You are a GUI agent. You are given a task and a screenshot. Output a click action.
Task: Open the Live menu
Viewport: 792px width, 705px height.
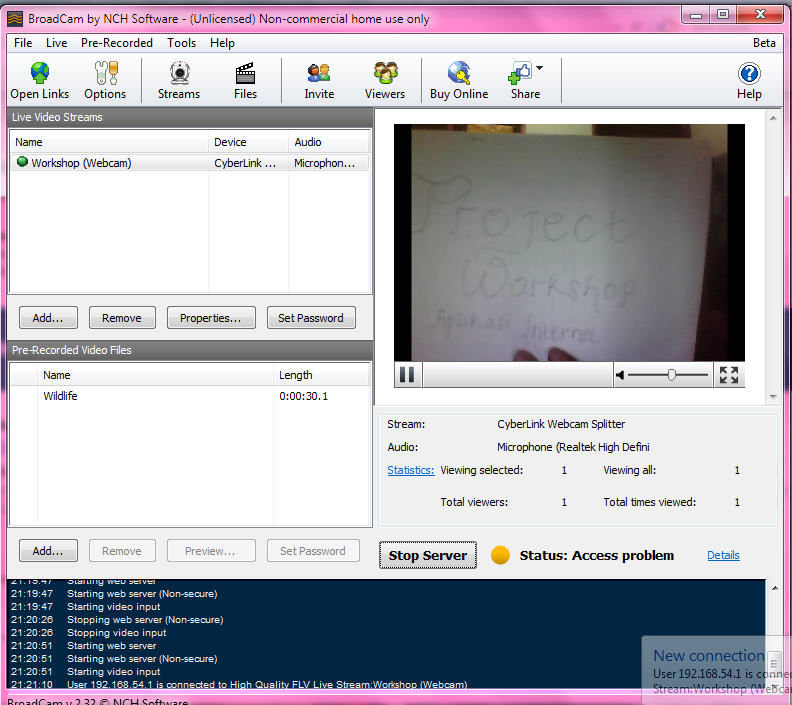[56, 43]
